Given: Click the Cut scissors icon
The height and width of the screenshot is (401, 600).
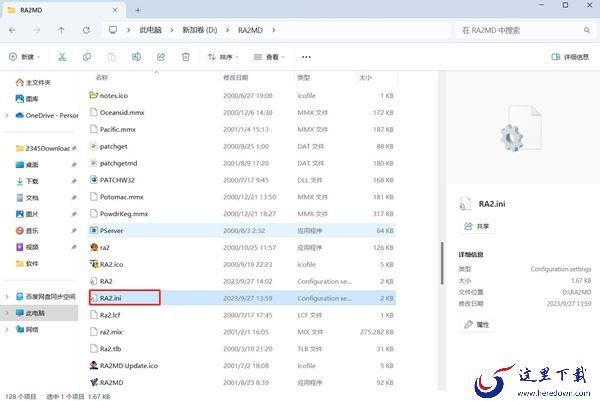Looking at the screenshot, I should [62, 57].
